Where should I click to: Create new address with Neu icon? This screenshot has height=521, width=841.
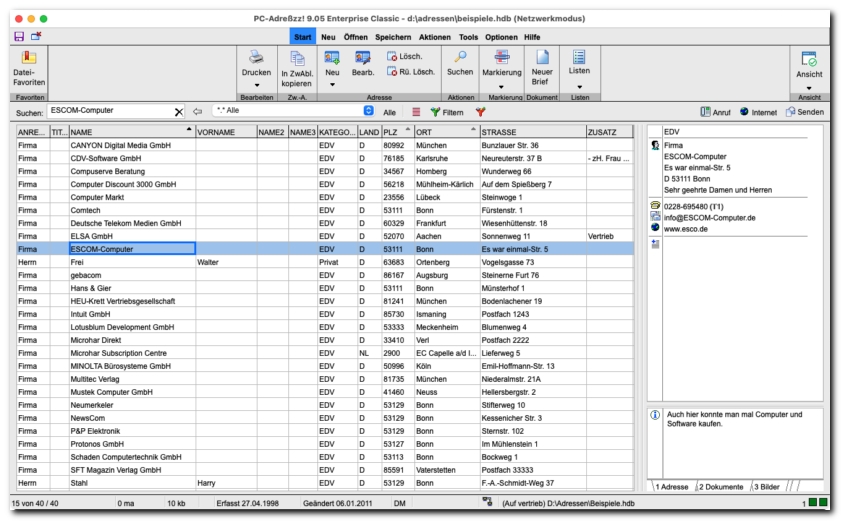click(x=332, y=57)
